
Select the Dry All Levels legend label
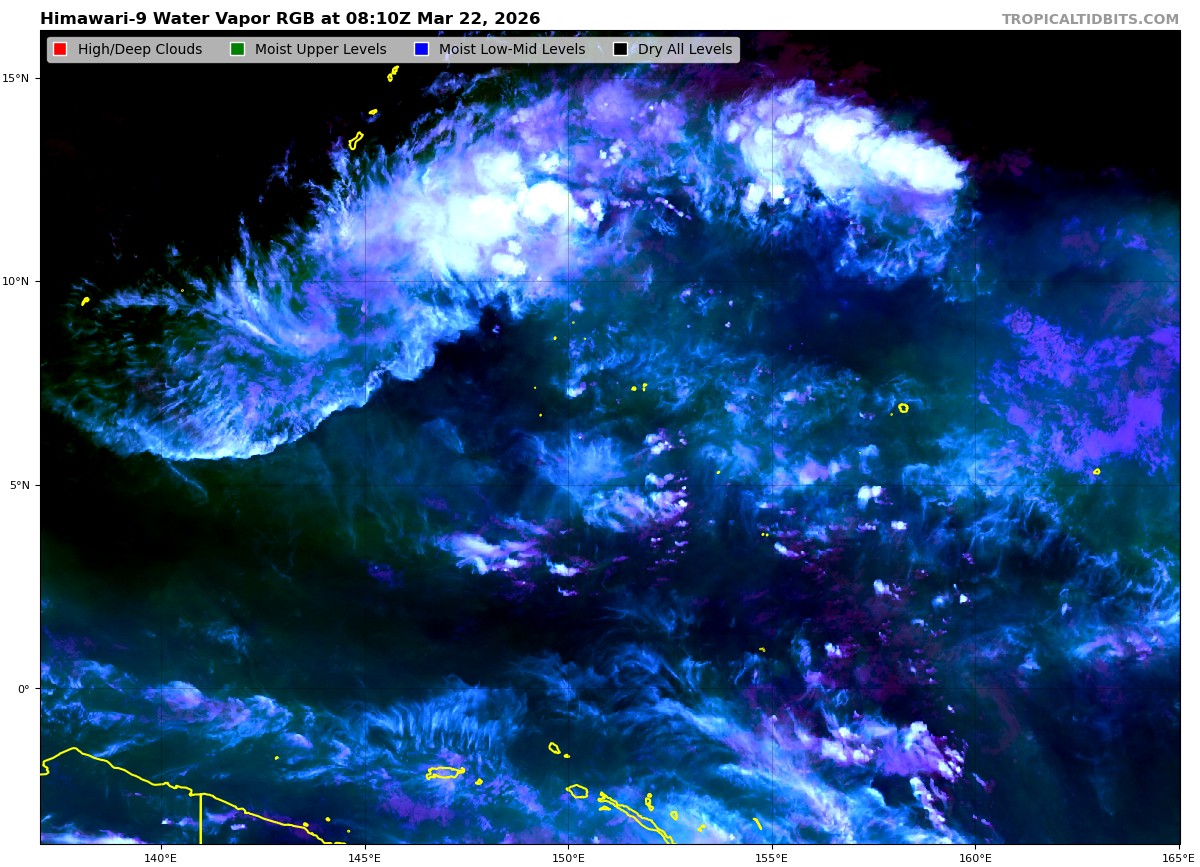pos(685,50)
